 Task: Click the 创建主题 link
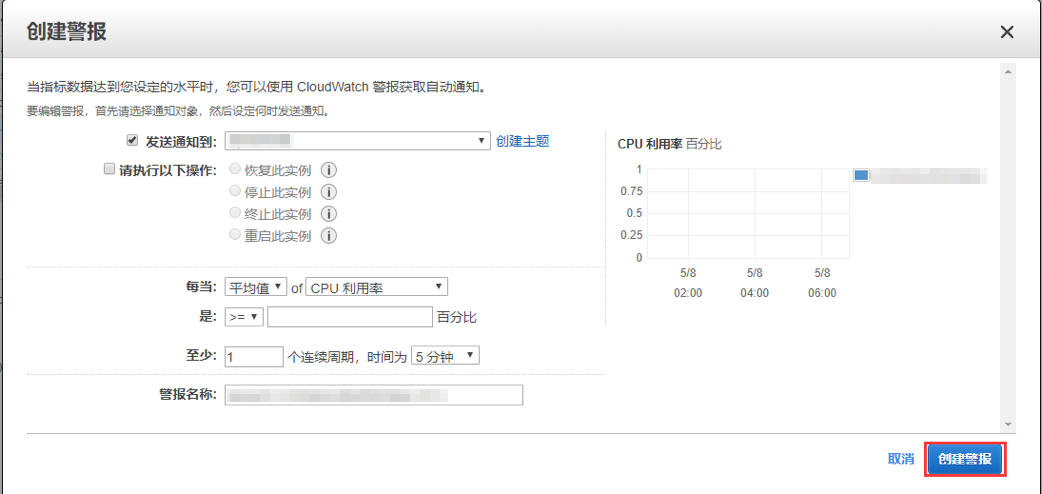522,141
